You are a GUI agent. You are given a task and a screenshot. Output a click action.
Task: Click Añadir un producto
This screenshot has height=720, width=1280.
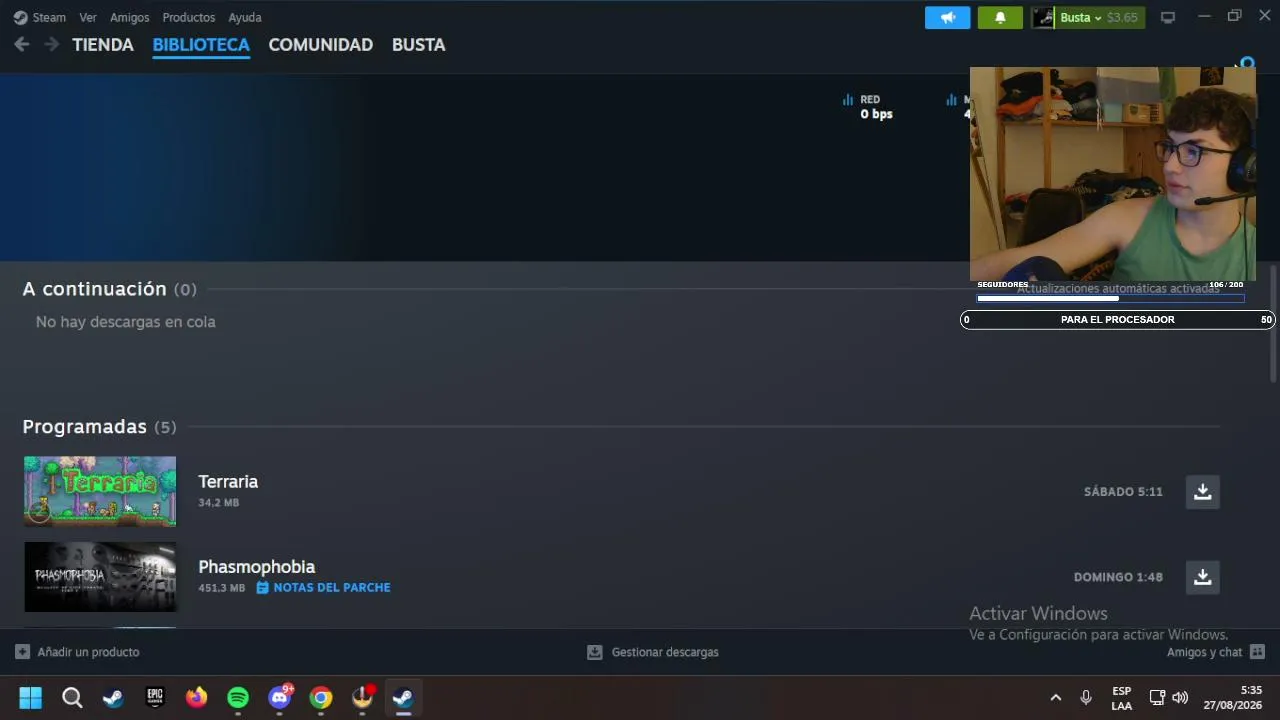pos(88,652)
